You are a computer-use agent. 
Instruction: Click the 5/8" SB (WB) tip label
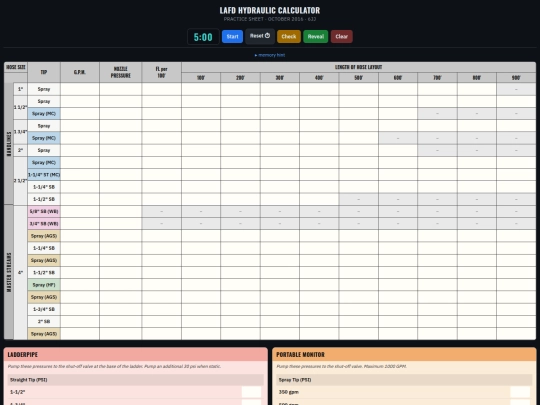coord(44,211)
